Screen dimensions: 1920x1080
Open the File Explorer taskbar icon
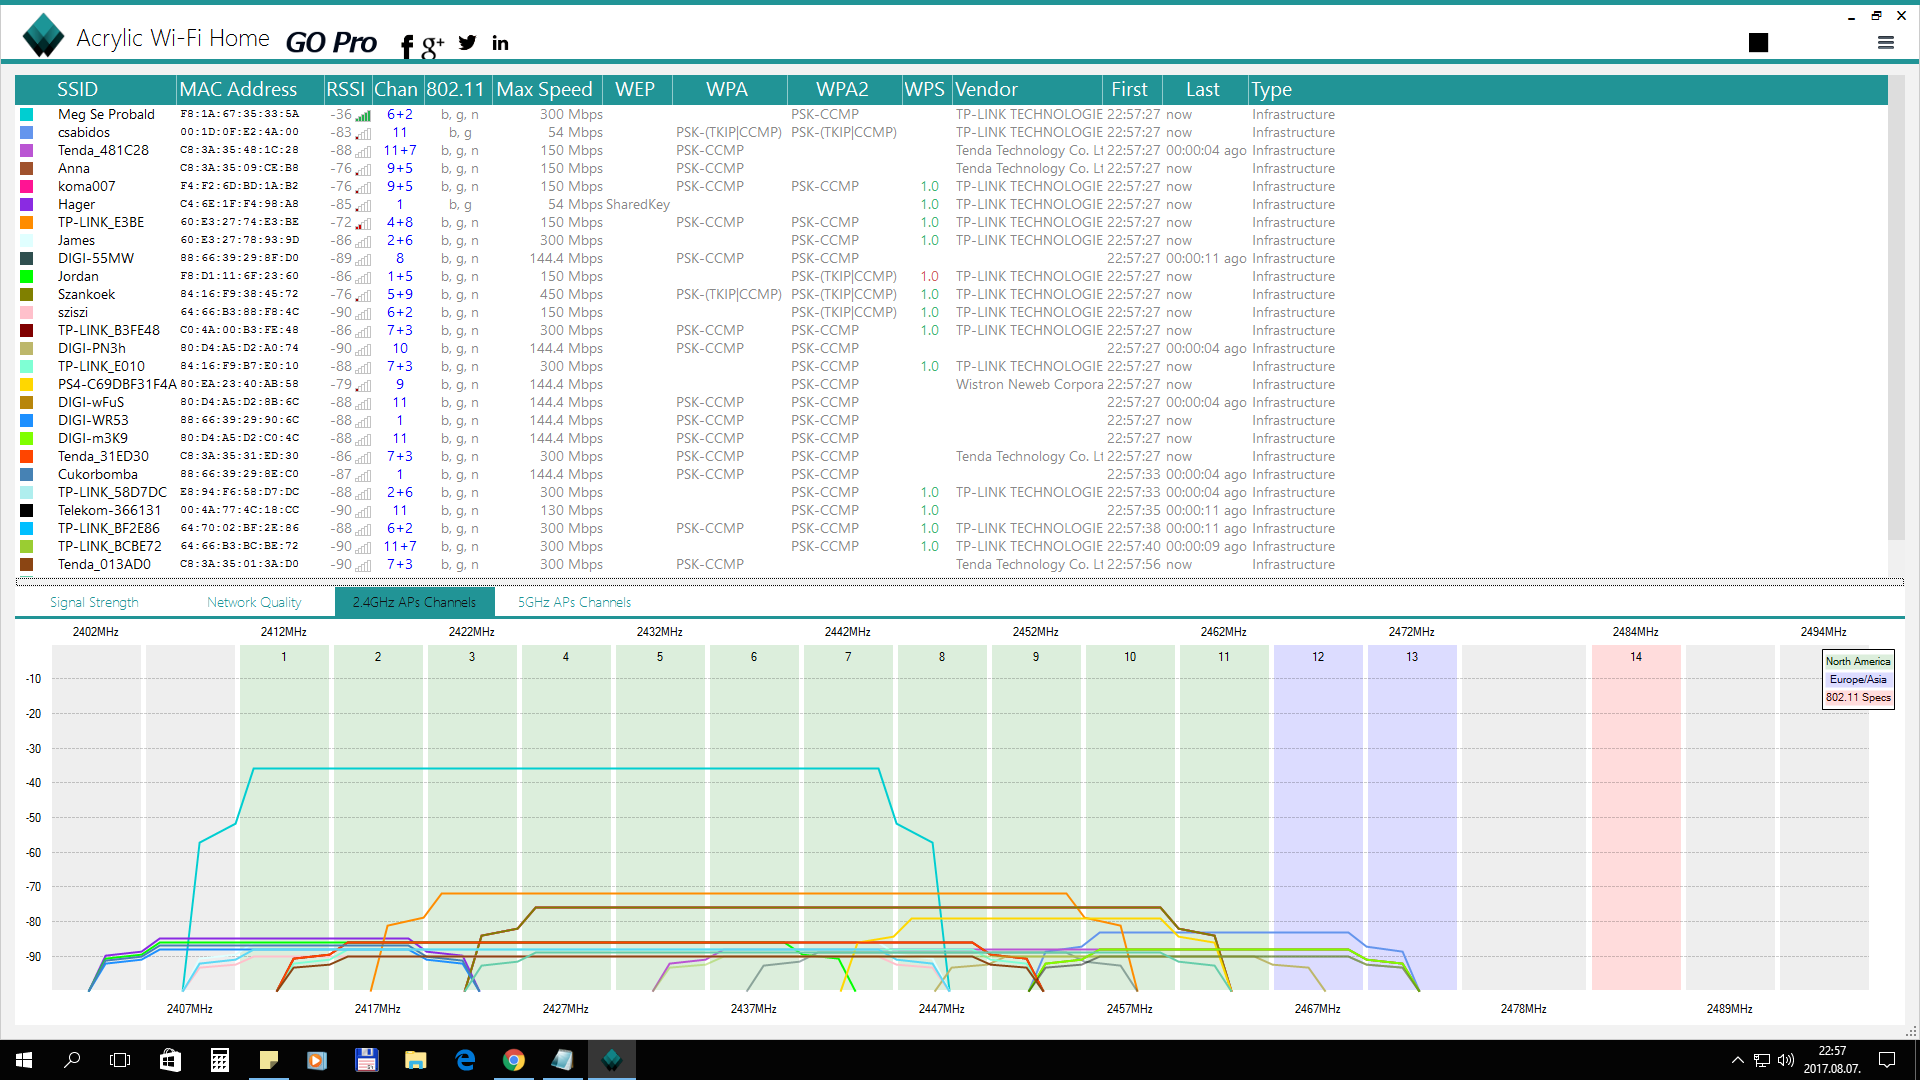pyautogui.click(x=415, y=1060)
